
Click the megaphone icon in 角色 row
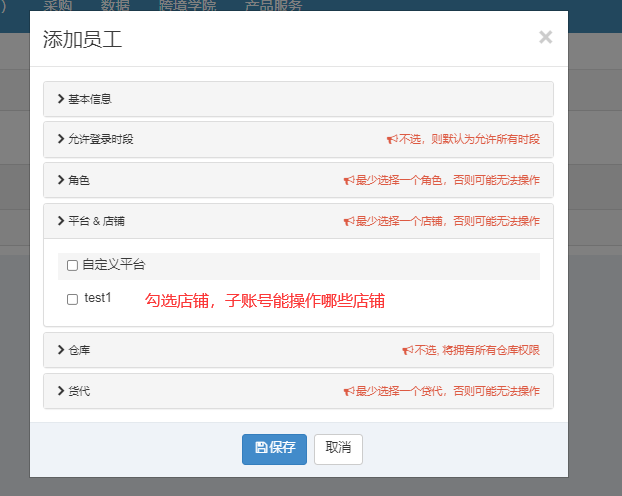(349, 181)
